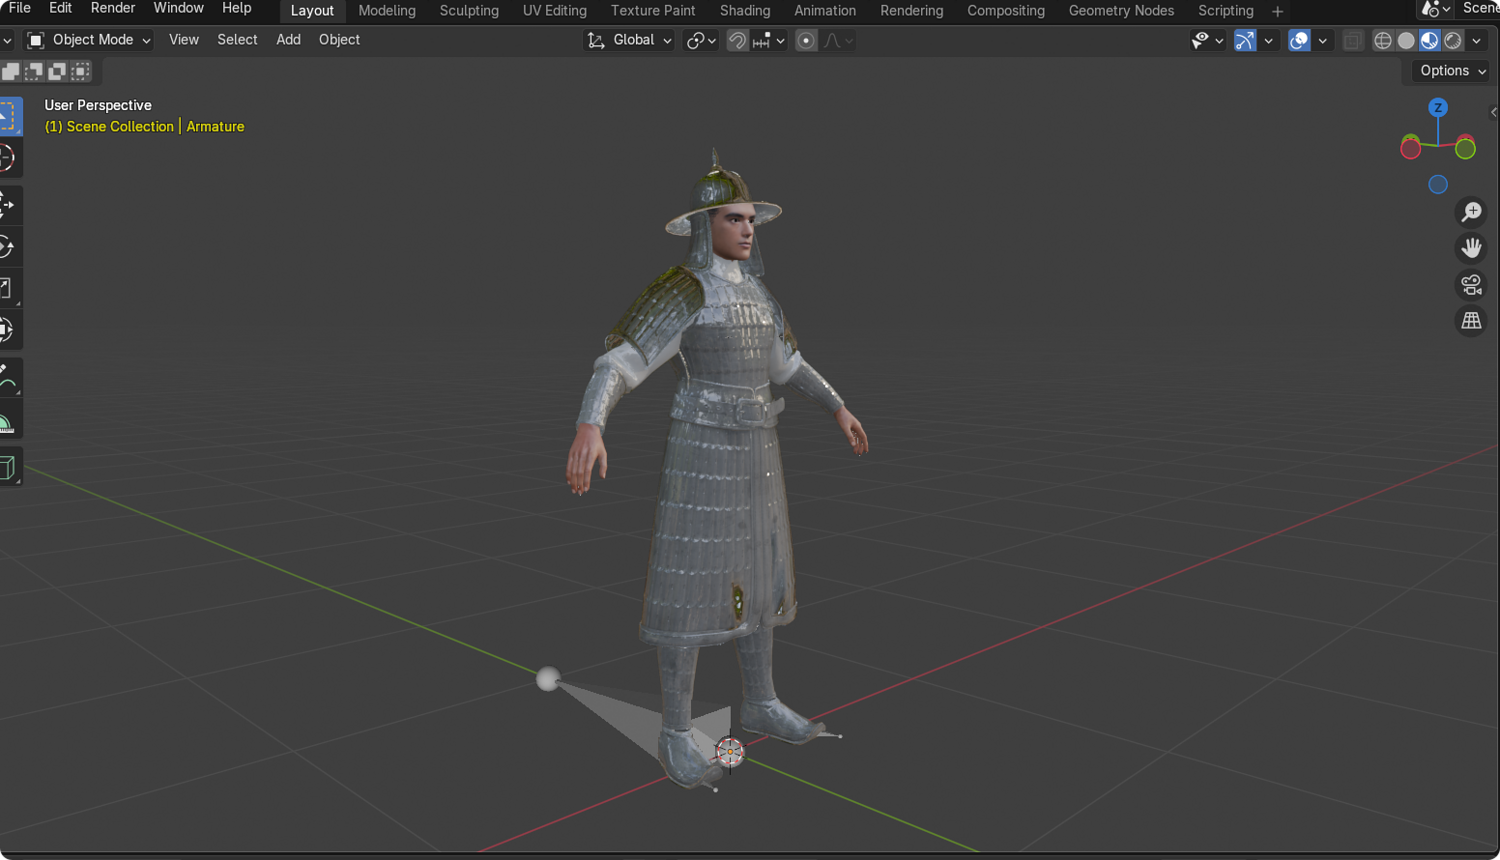Set selection mode to intersect
Image resolution: width=1500 pixels, height=860 pixels.
(80, 71)
